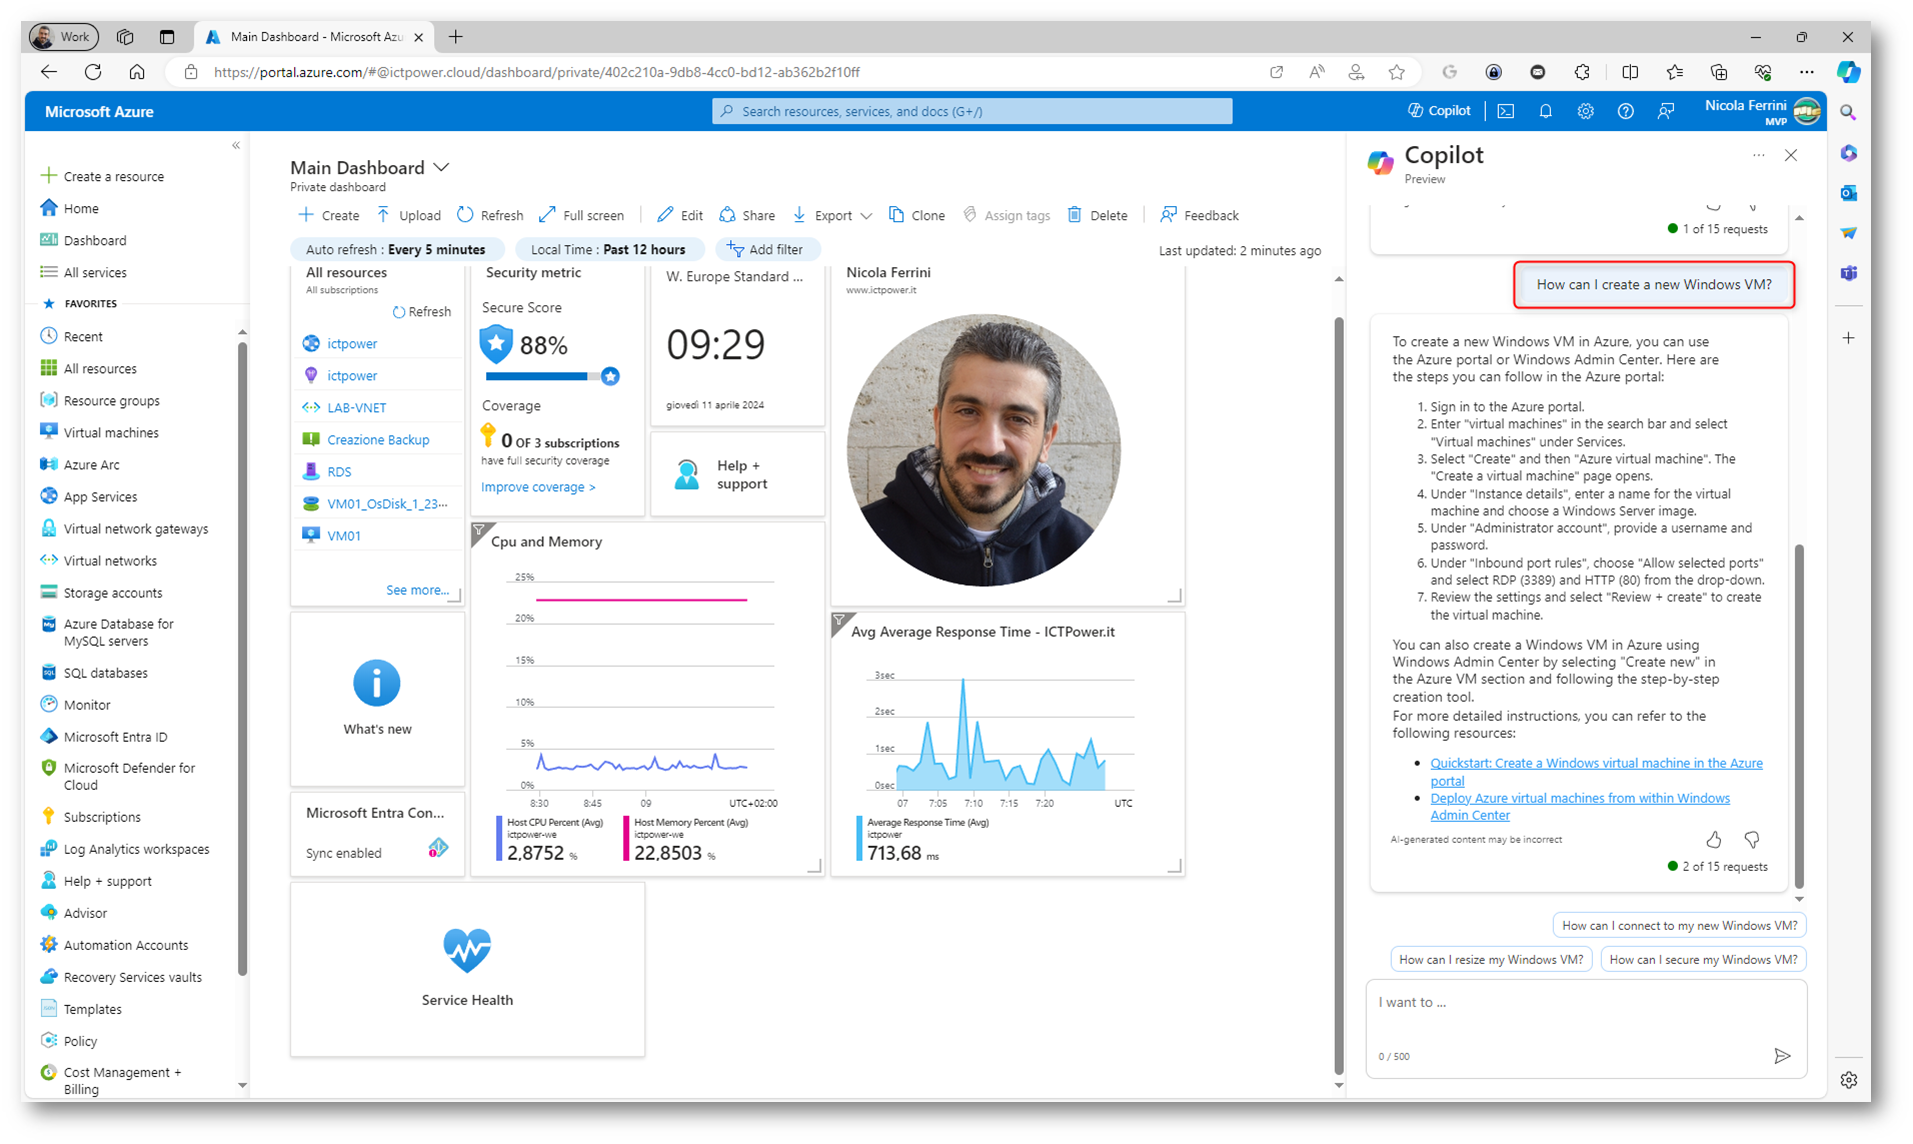Viewport: 1913px width, 1144px height.
Task: Open the Service Health tile
Action: pos(467,969)
